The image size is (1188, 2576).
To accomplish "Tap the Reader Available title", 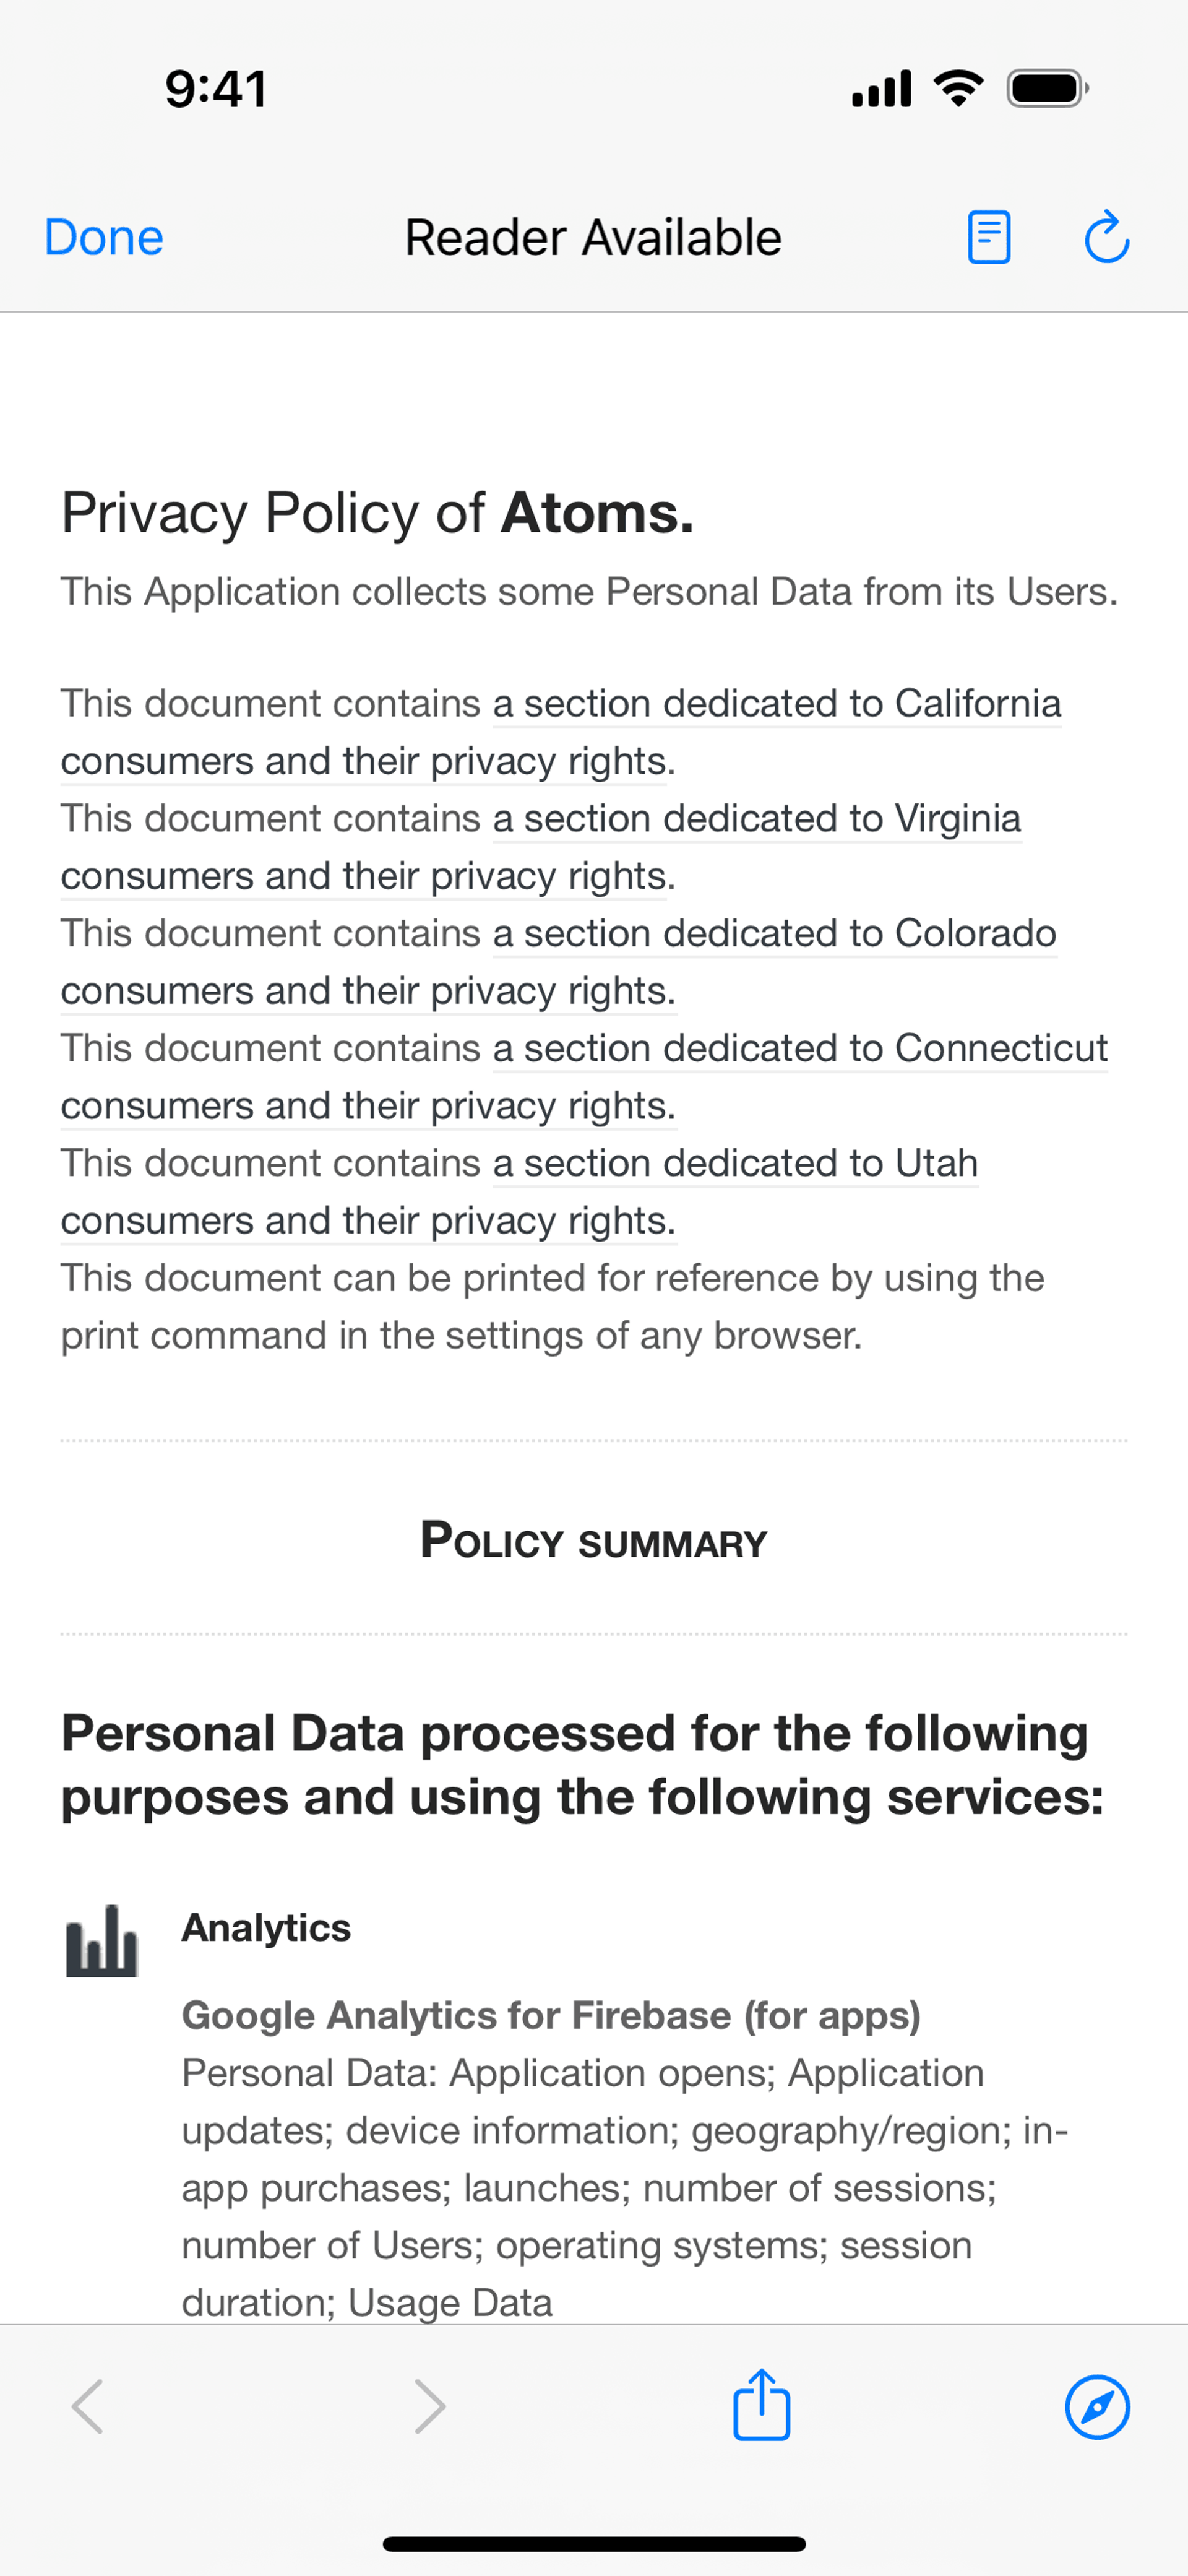I will (593, 238).
